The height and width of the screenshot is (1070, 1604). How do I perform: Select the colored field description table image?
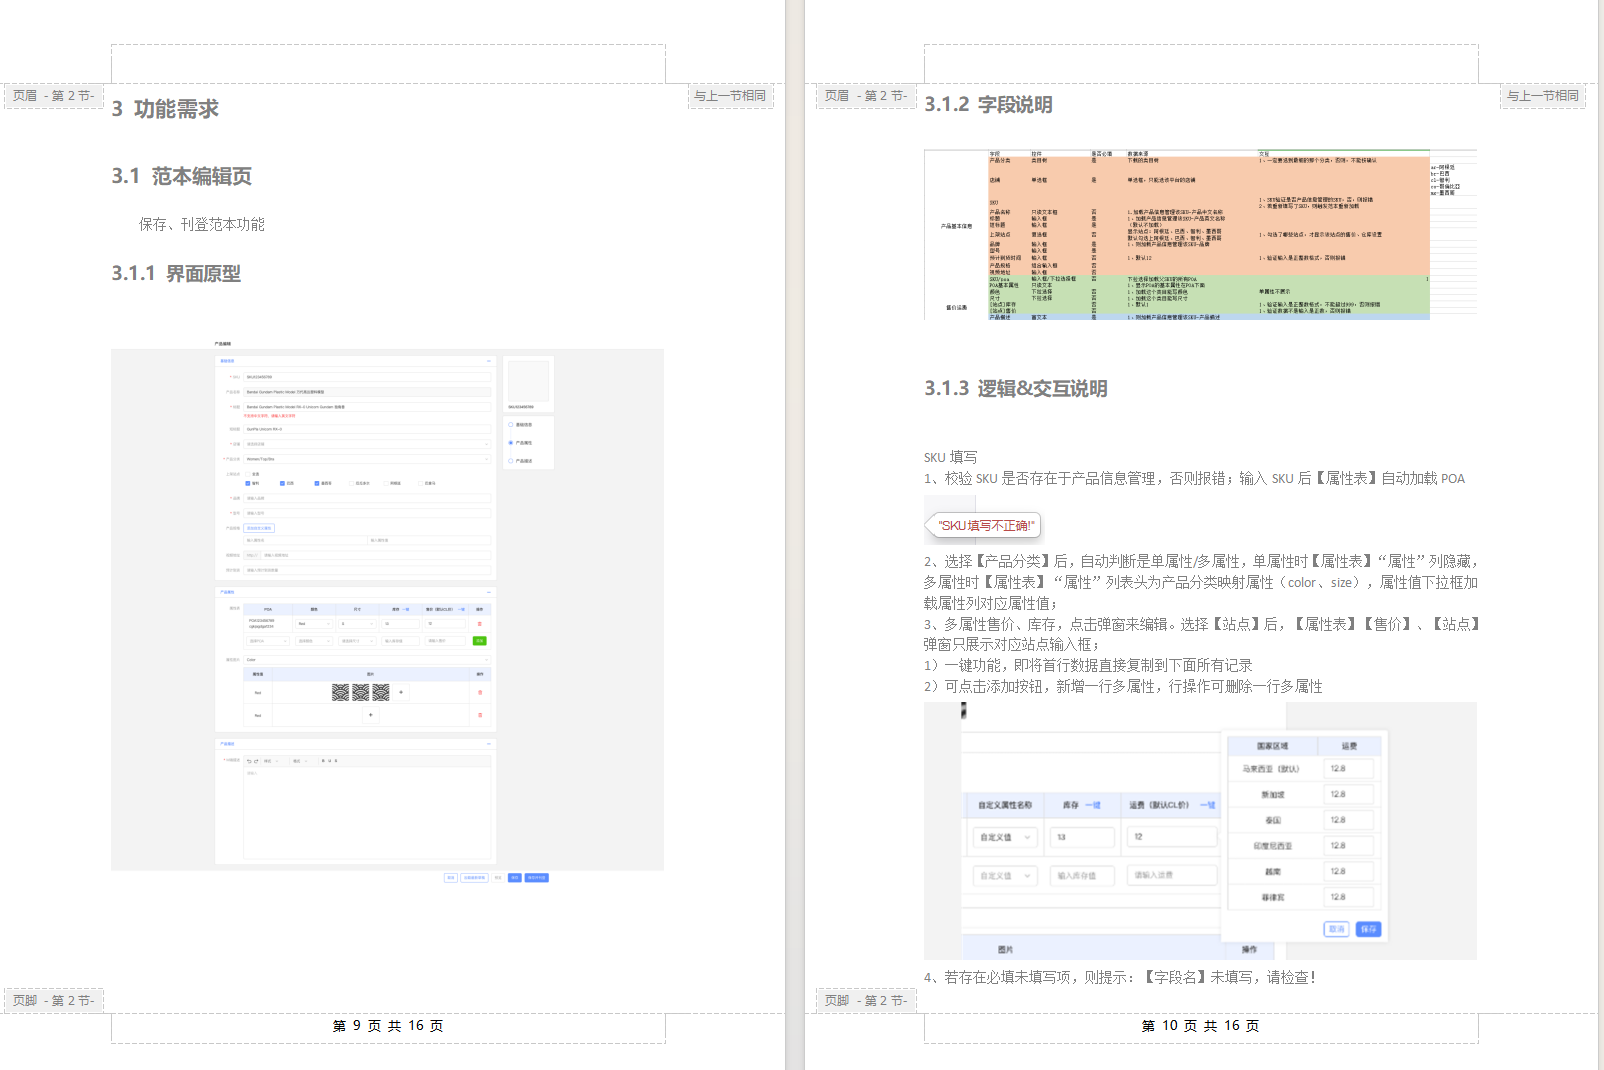[x=1200, y=235]
